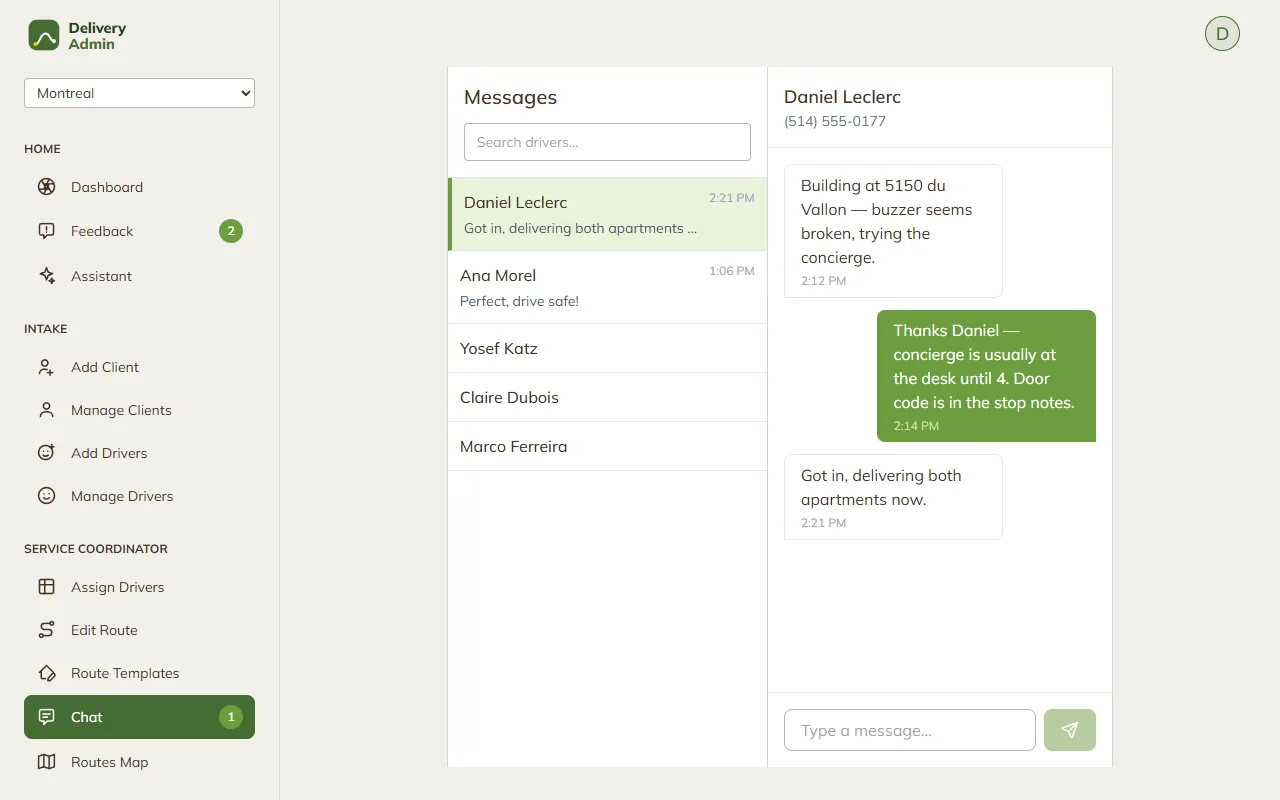Screen dimensions: 1280x800
Task: Click the Route Templates icon
Action: (x=46, y=673)
